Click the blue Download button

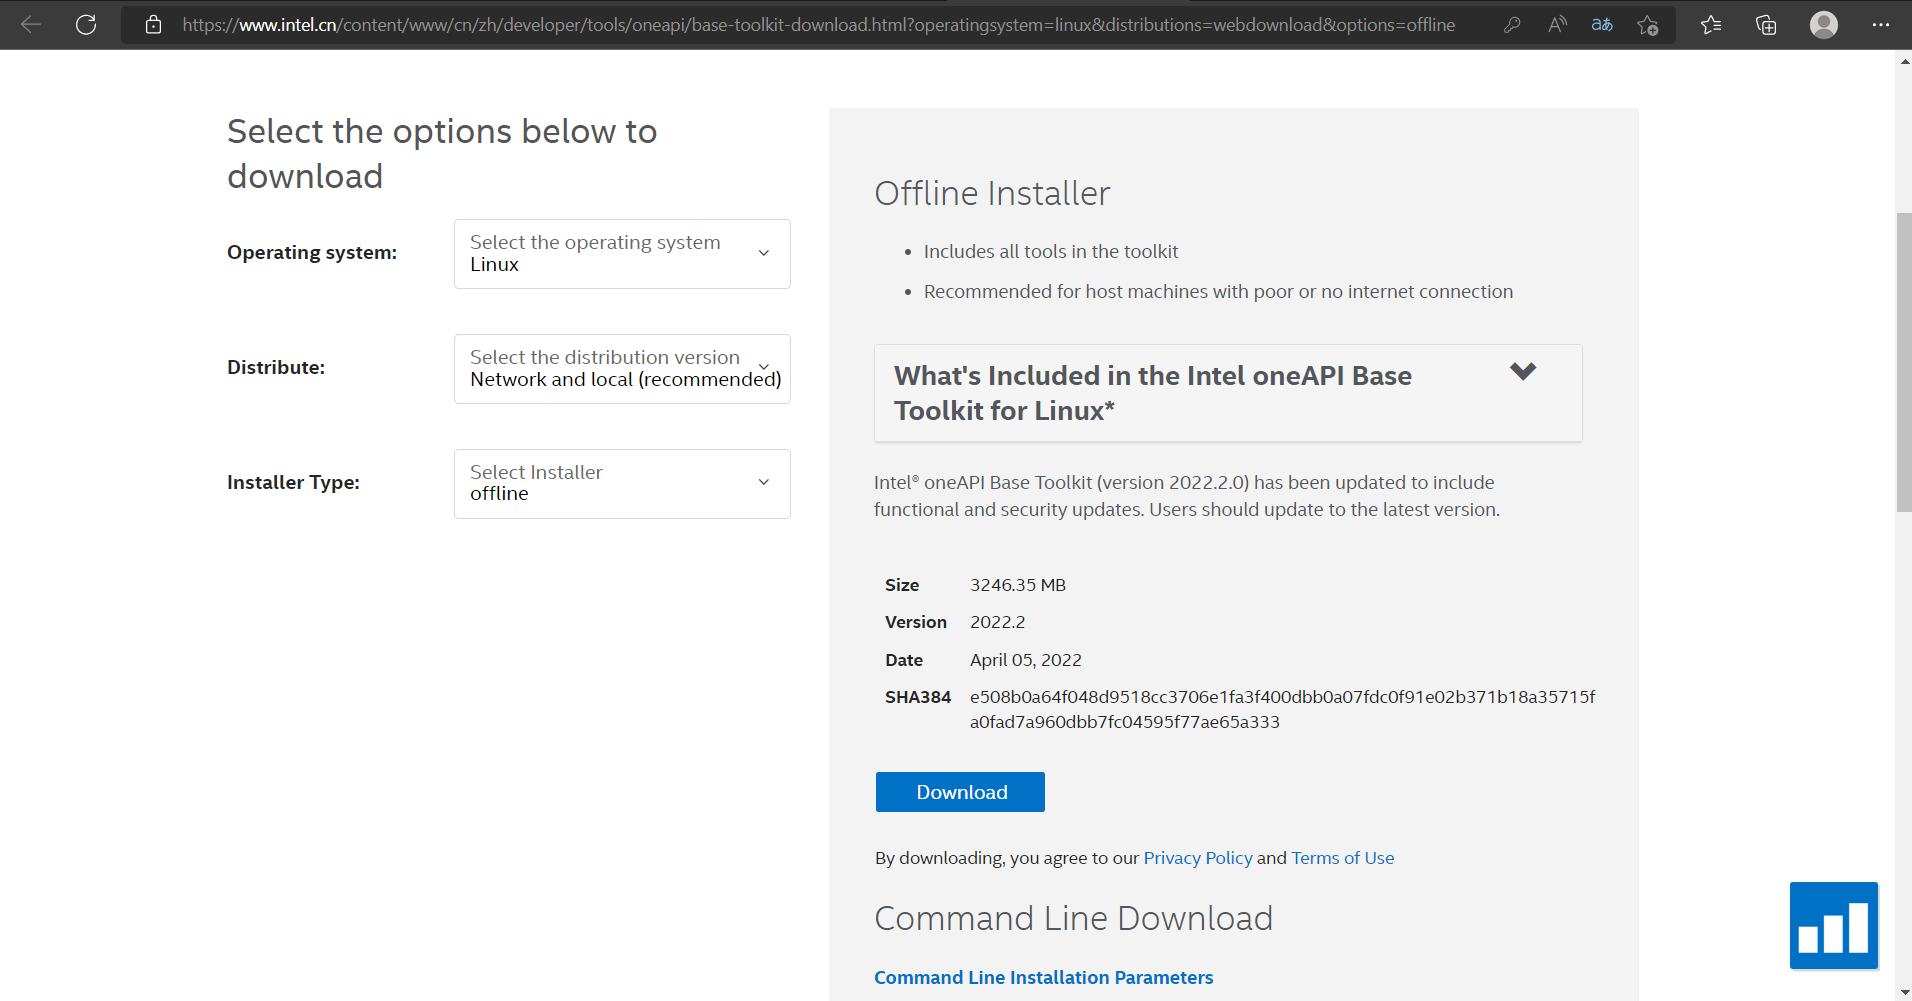coord(960,792)
